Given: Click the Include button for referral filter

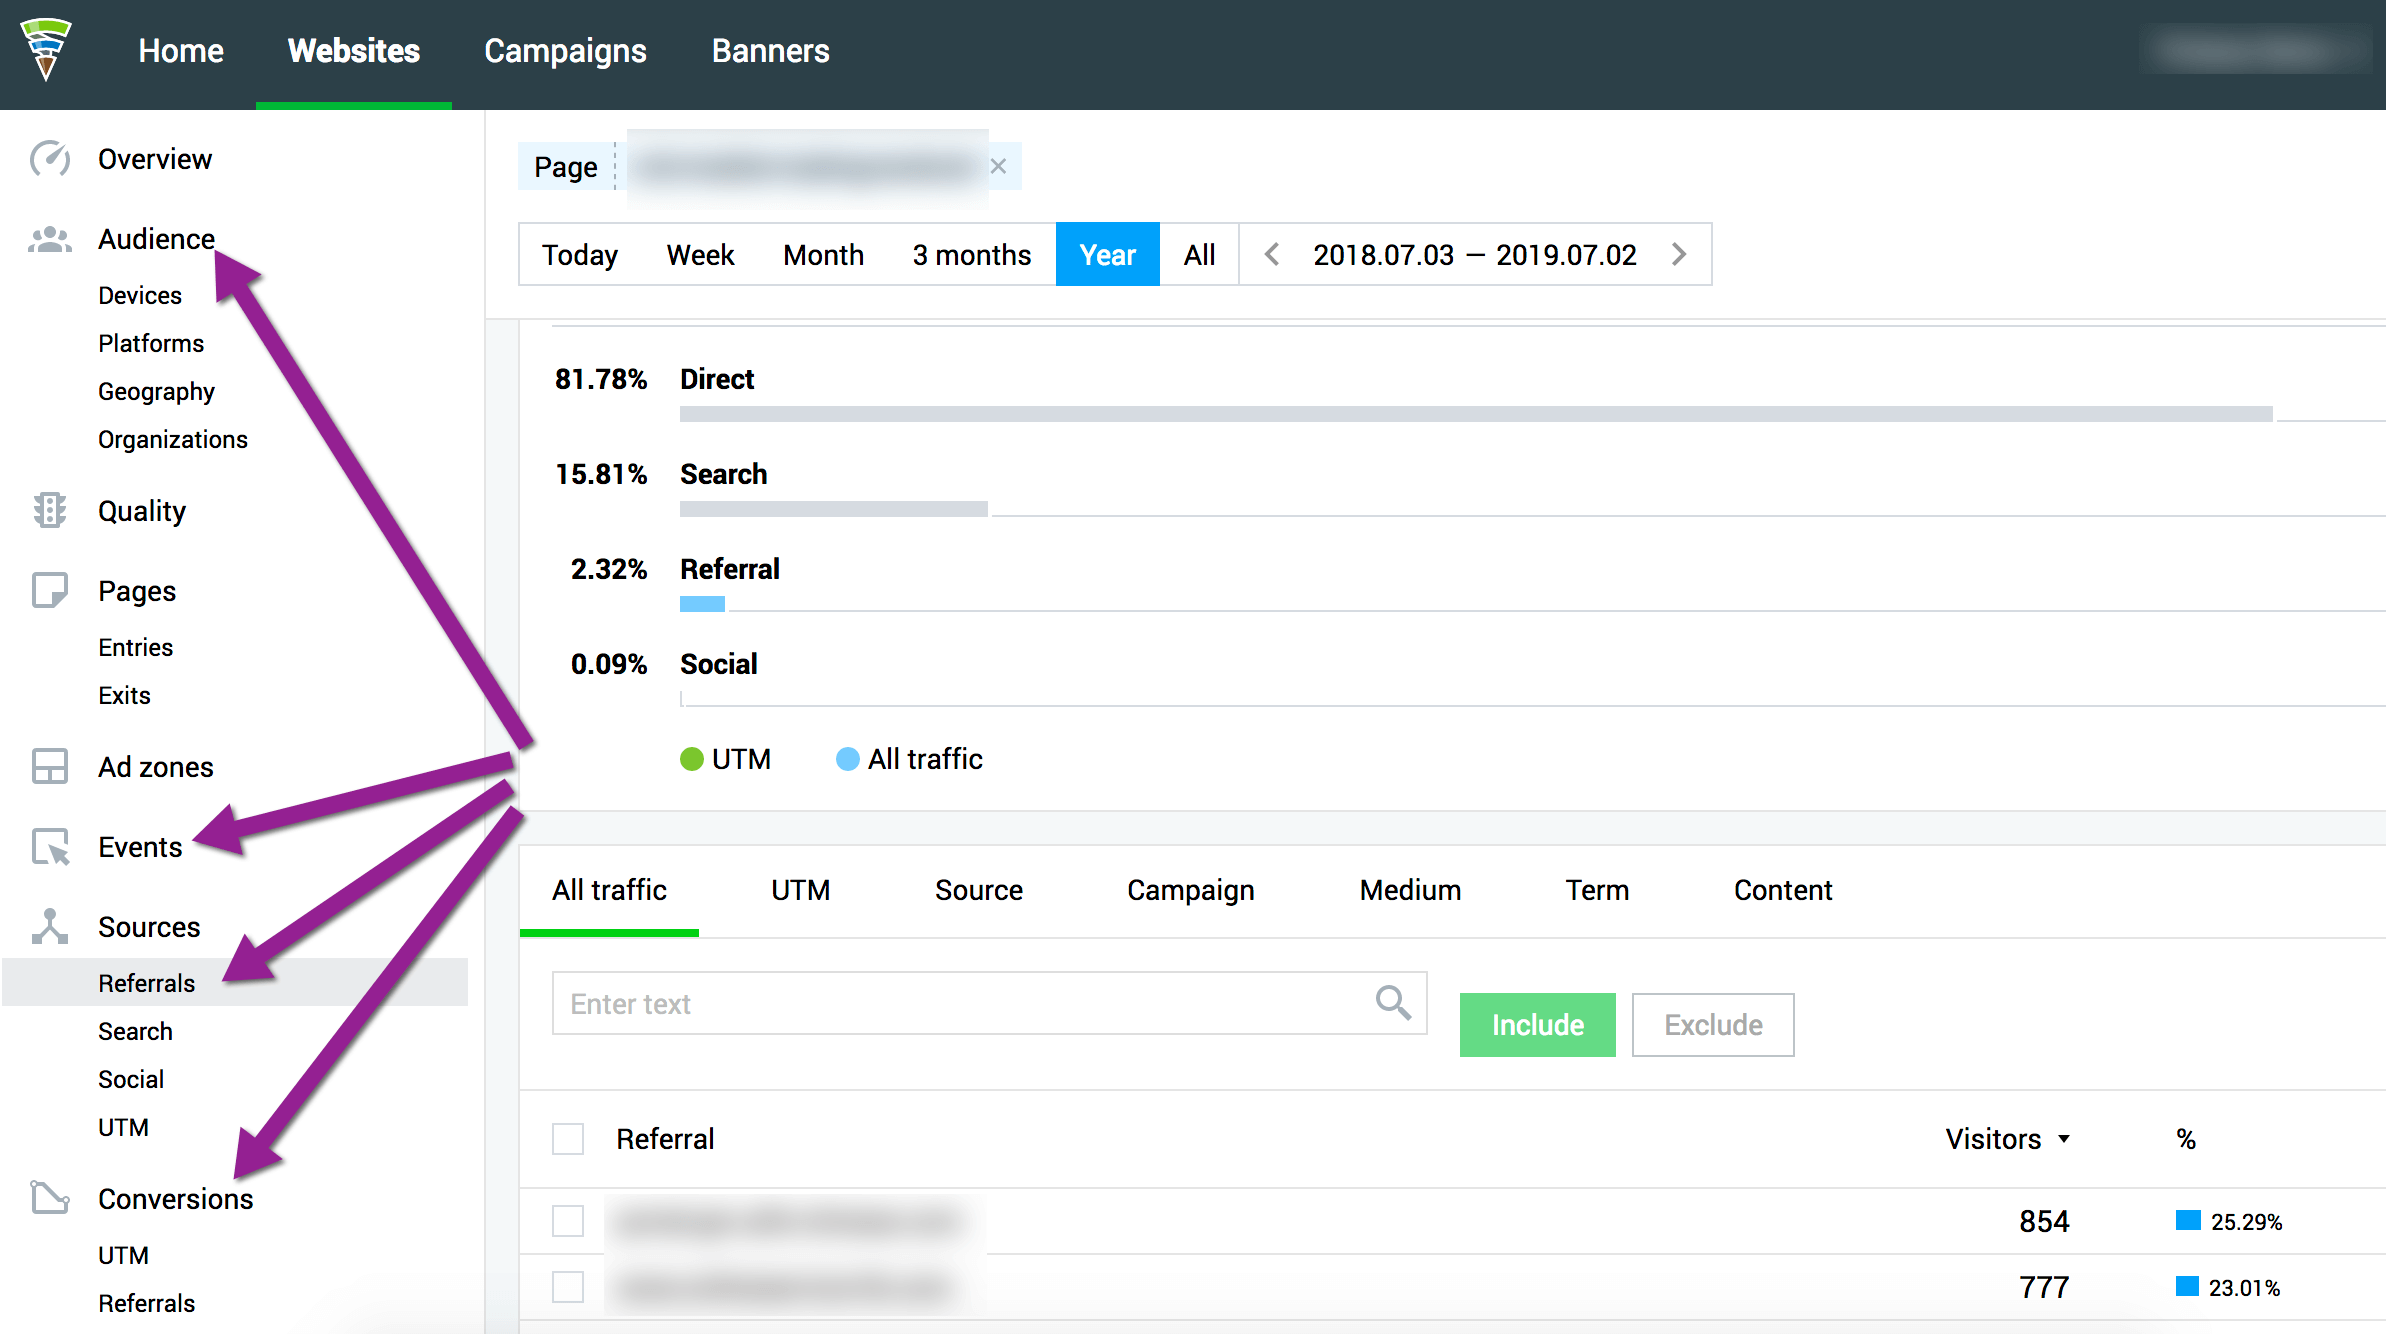Looking at the screenshot, I should click(1535, 1024).
